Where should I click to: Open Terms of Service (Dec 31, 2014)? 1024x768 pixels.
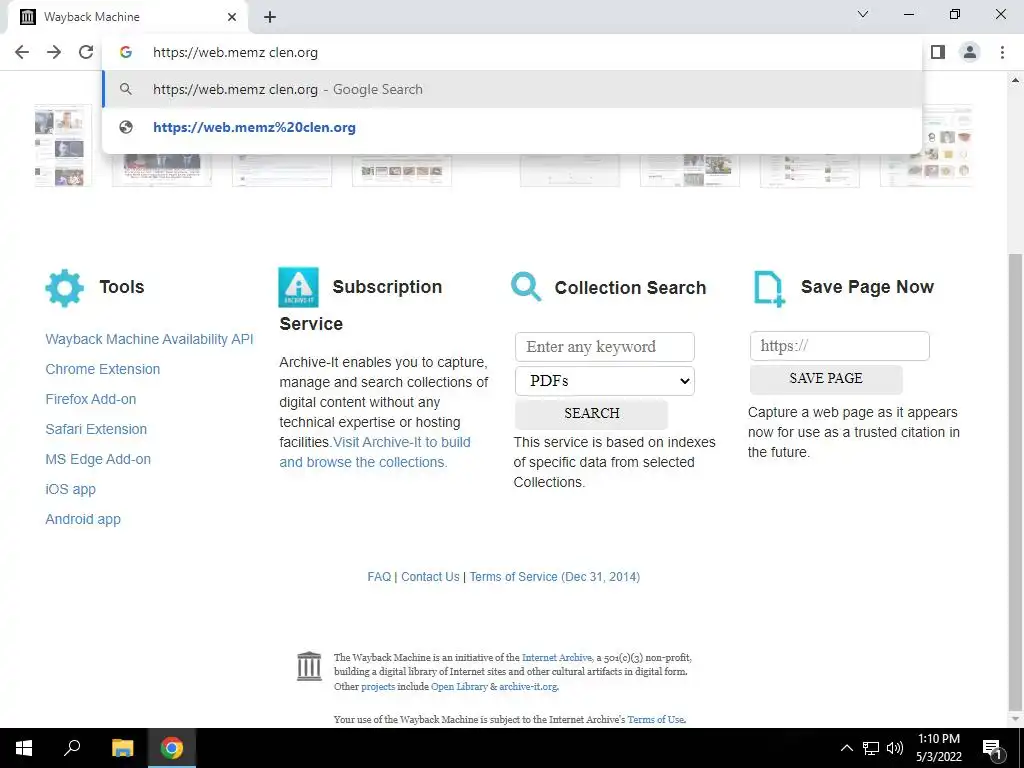tap(554, 577)
